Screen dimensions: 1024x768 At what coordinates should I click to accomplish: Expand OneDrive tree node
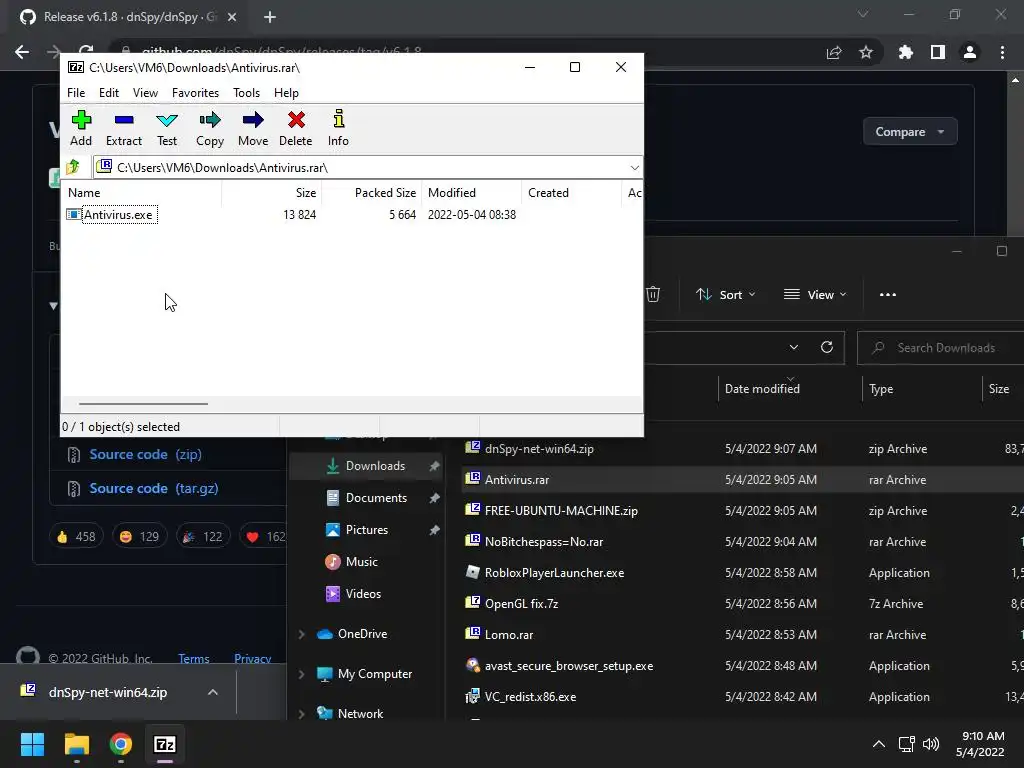pyautogui.click(x=302, y=634)
